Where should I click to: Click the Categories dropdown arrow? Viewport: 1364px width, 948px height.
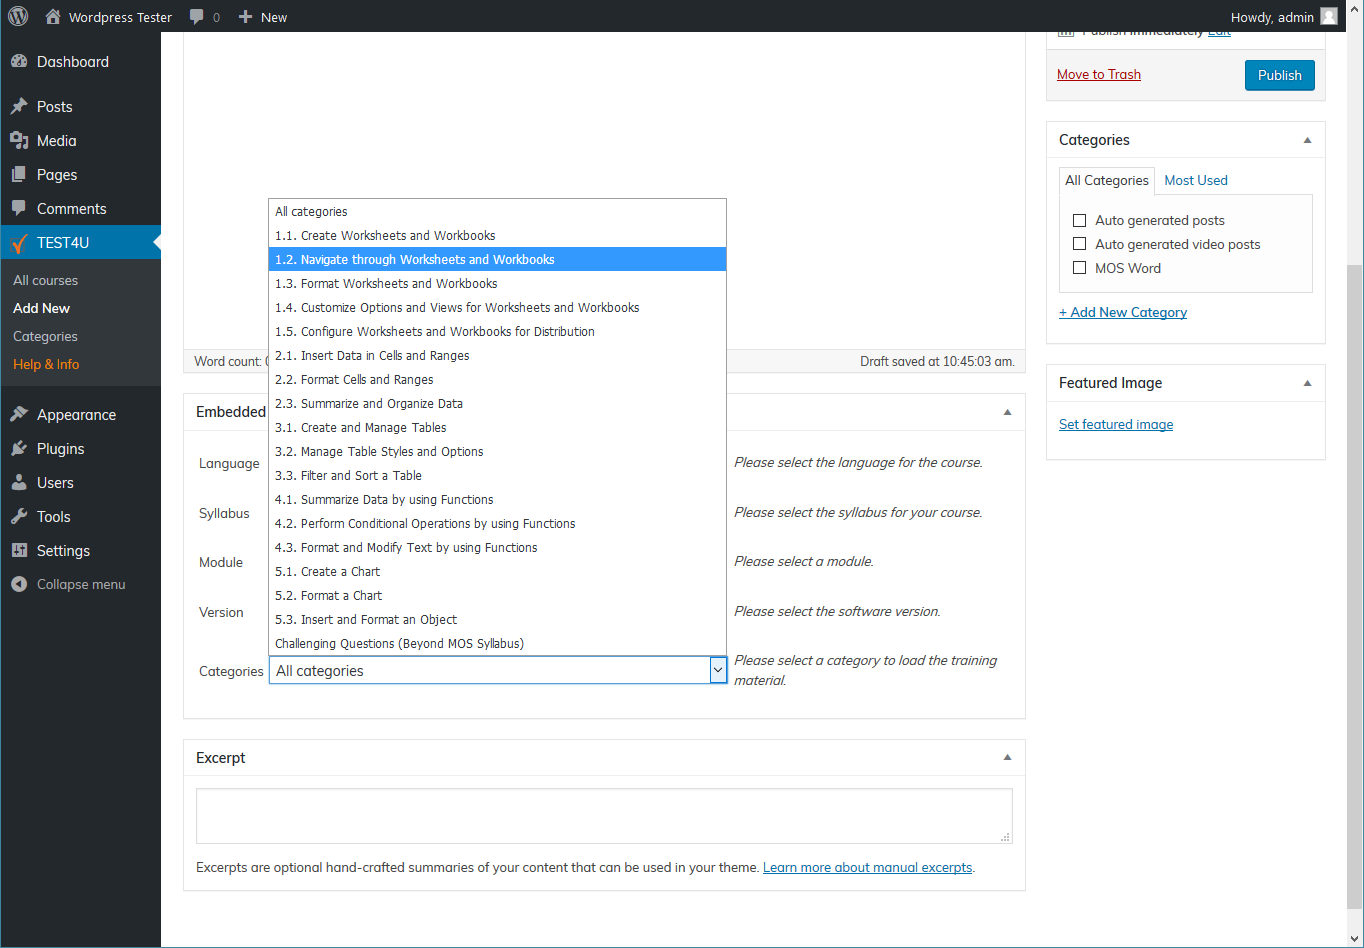pos(717,671)
